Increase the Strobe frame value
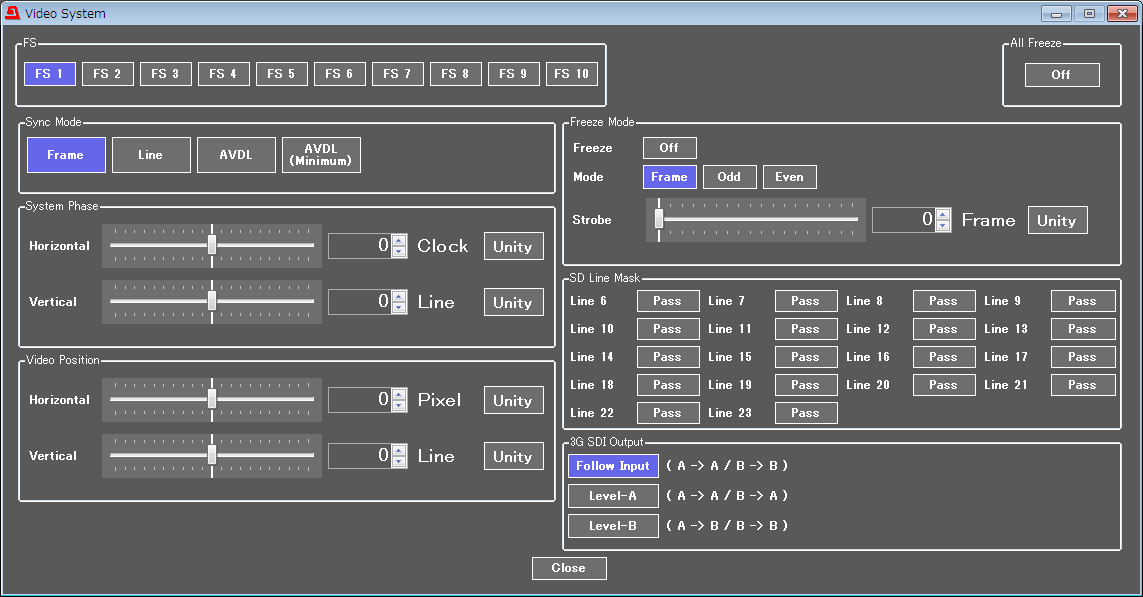Viewport: 1143px width, 597px height. click(942, 214)
